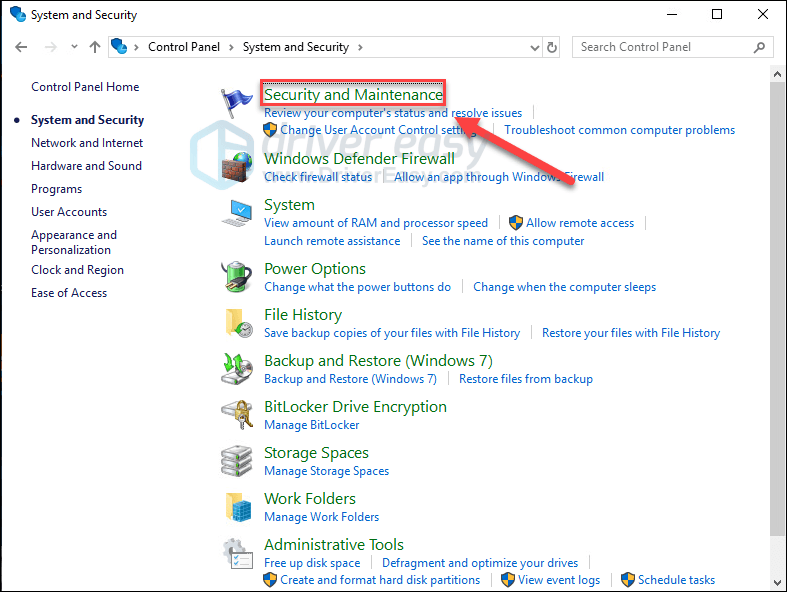Click the Backup and Restore disc icon
The height and width of the screenshot is (592, 787).
pos(237,369)
